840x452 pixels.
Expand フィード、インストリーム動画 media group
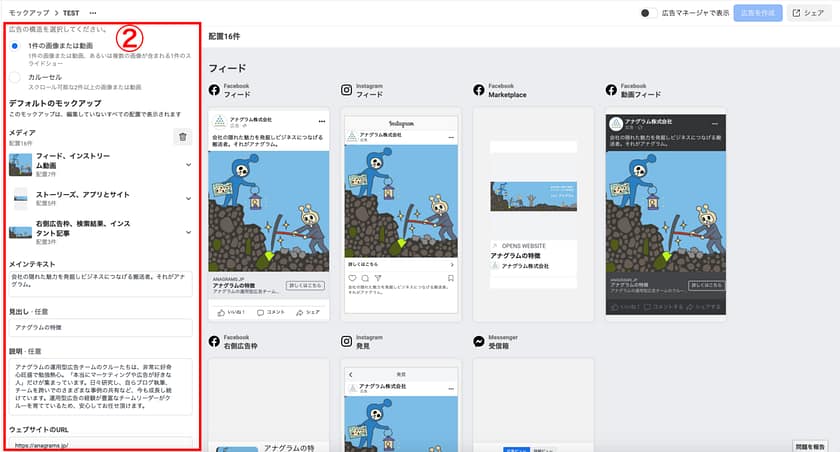(x=188, y=164)
